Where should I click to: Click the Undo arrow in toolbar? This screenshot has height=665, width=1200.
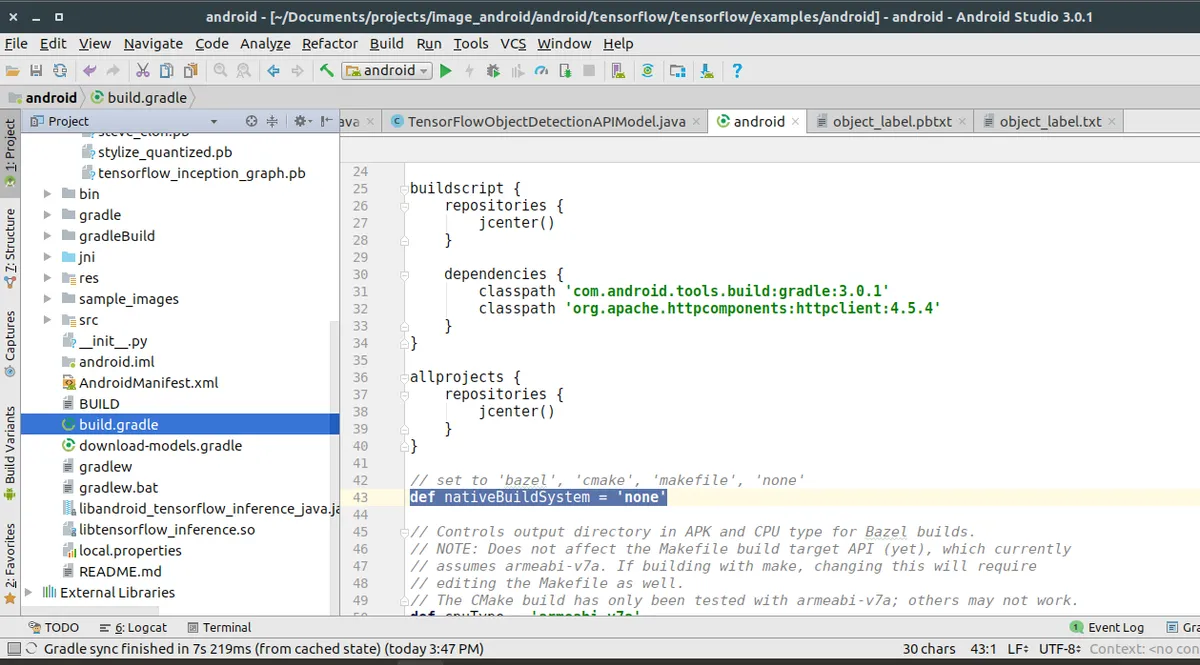[x=90, y=70]
